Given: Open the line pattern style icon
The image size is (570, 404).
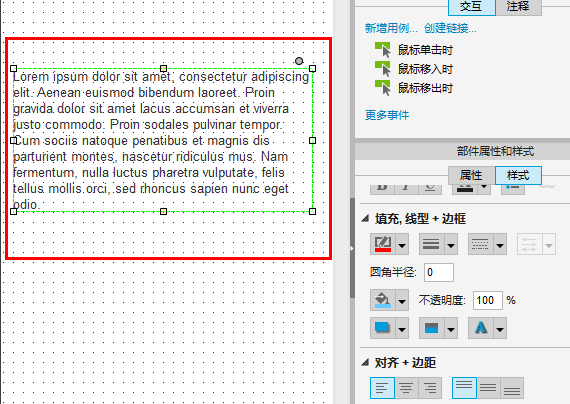Looking at the screenshot, I should pyautogui.click(x=480, y=244).
